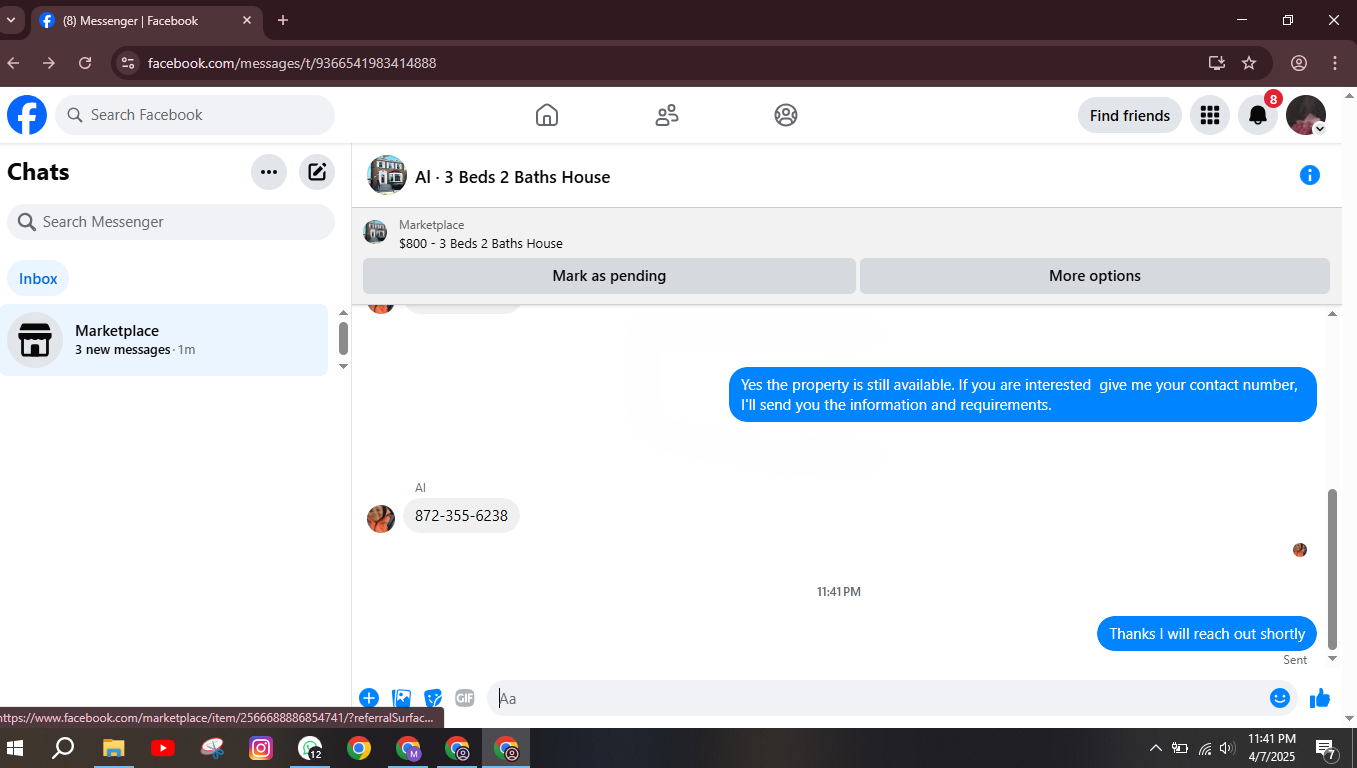
Task: Expand the browser tab search dropdown
Action: click(x=11, y=20)
